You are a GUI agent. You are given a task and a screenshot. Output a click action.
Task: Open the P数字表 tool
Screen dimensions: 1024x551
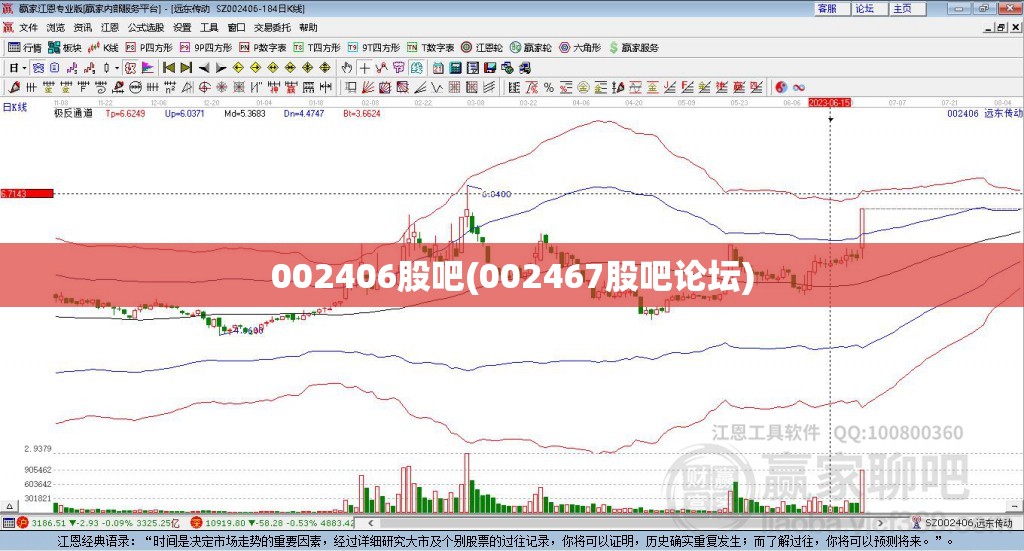263,48
